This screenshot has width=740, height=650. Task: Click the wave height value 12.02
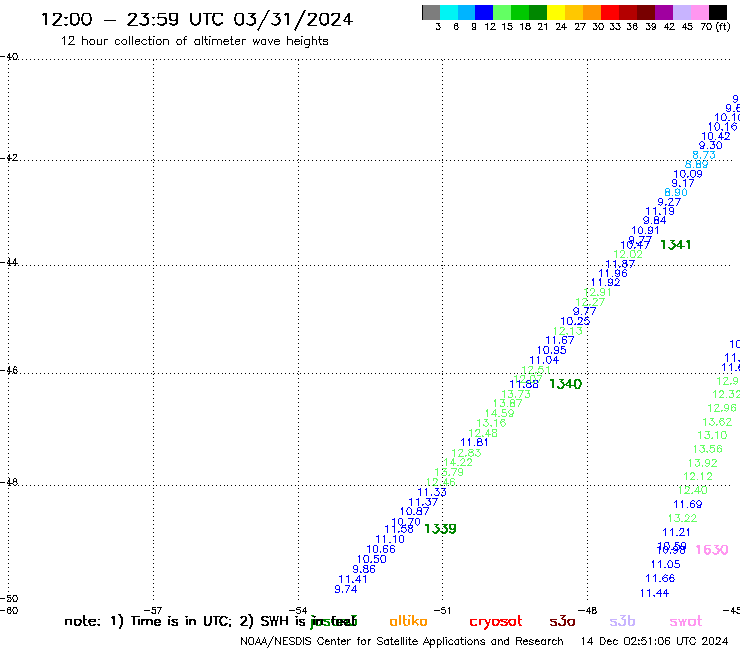tap(628, 254)
